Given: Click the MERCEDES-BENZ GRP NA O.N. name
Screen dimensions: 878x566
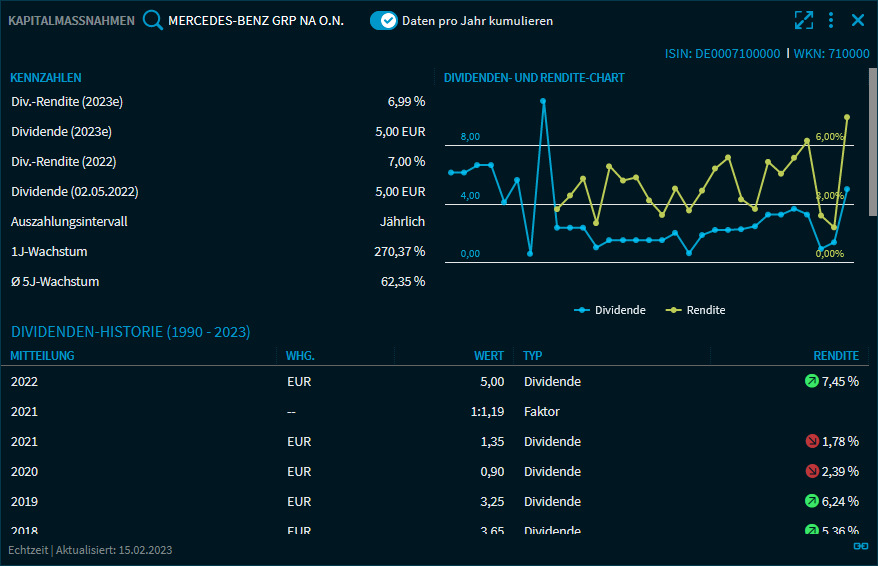Looking at the screenshot, I should pos(256,20).
